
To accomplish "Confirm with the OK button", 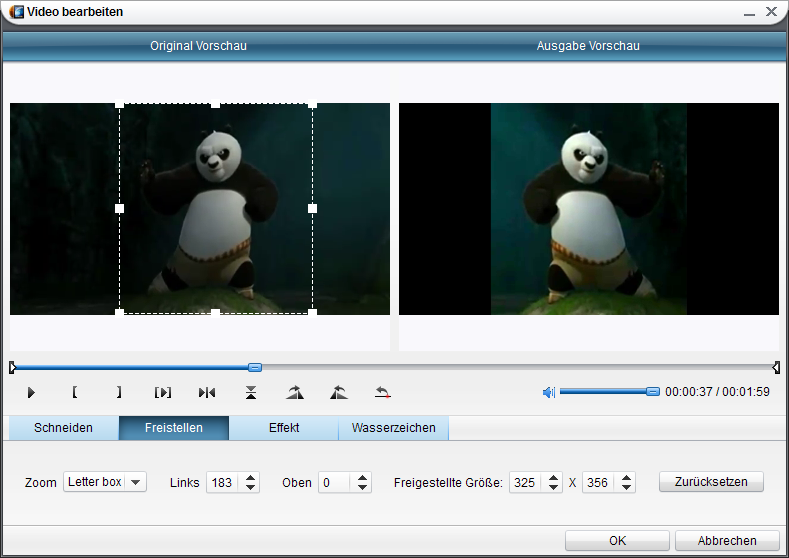I will 617,540.
